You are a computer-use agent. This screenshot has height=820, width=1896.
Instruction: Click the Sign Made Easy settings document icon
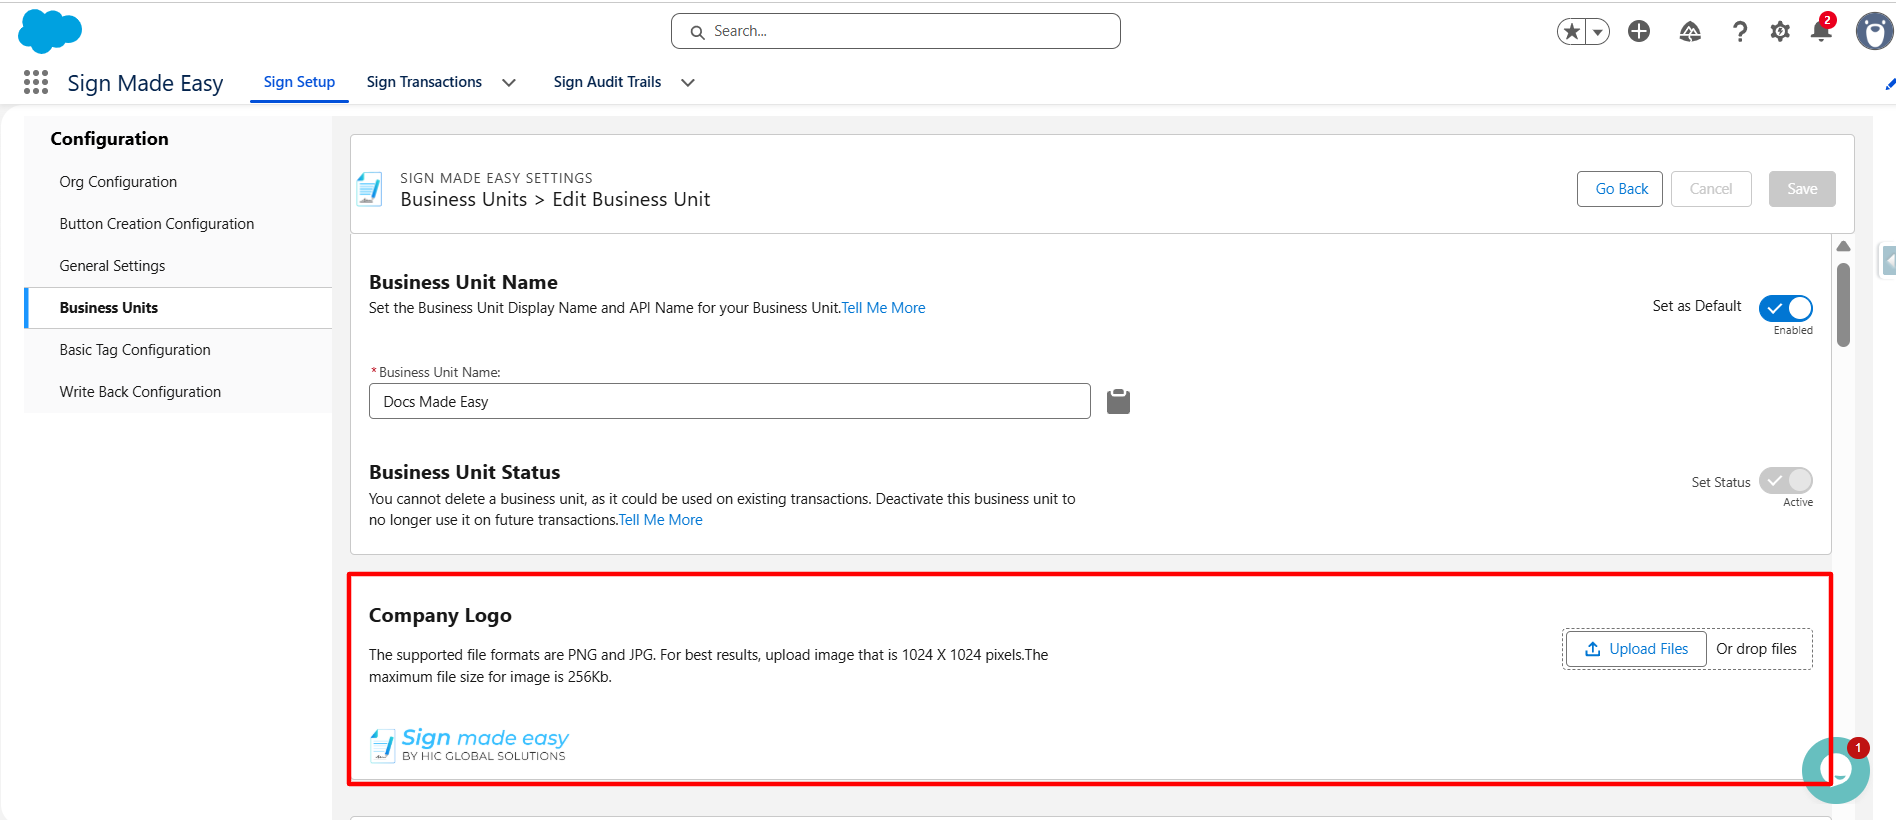(x=370, y=189)
